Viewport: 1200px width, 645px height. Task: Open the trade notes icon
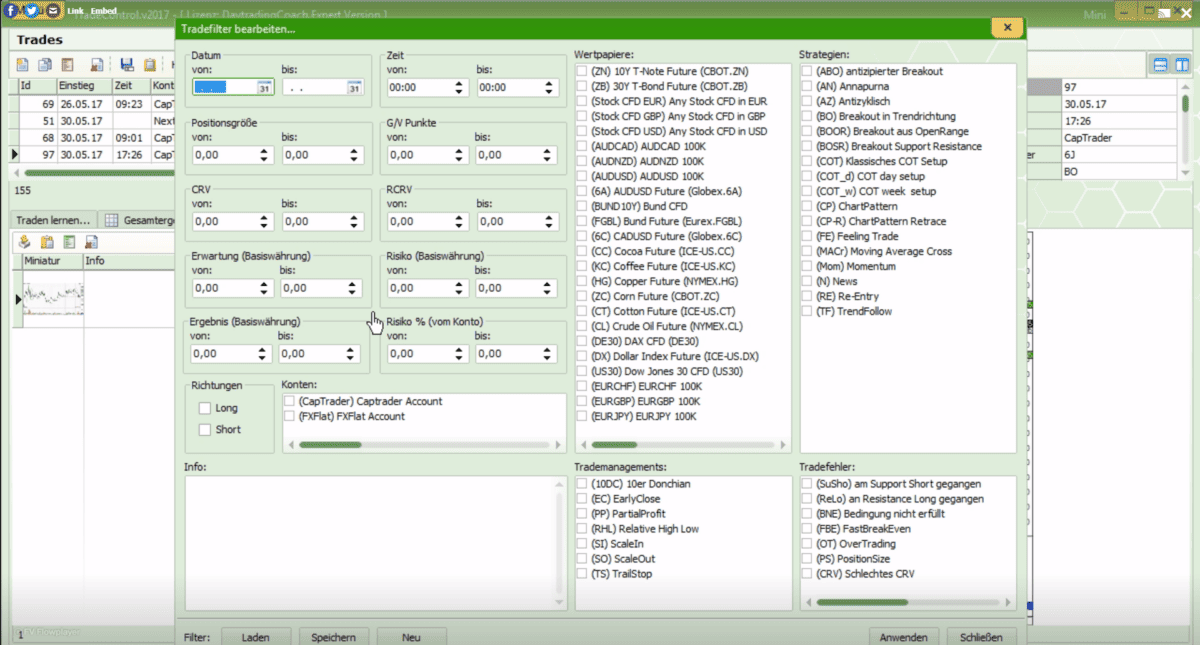click(67, 64)
